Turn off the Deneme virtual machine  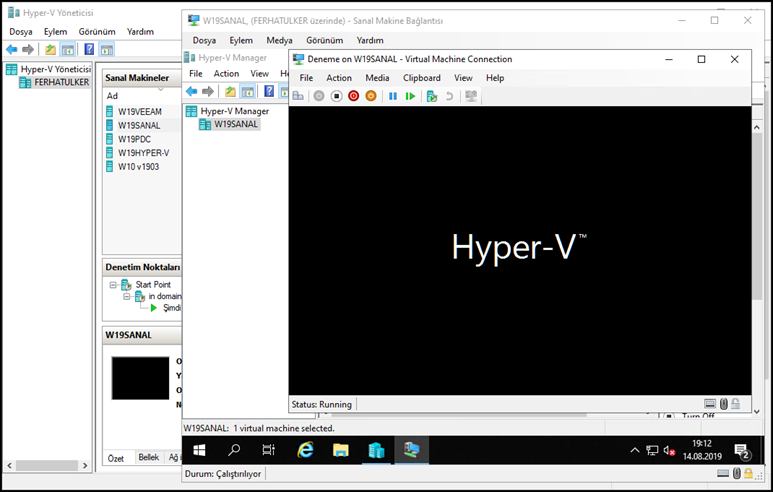click(336, 96)
